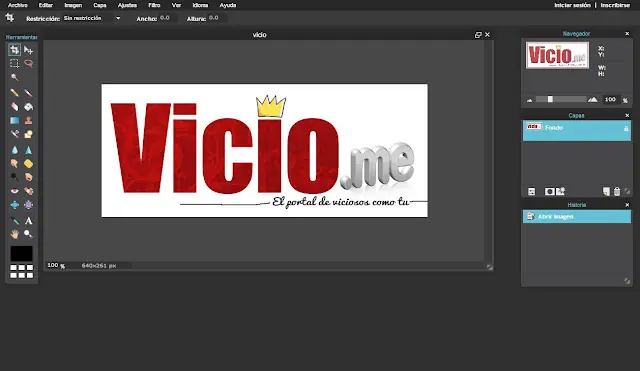The width and height of the screenshot is (640, 371).
Task: Select the Magic Wand tool
Action: 14,77
